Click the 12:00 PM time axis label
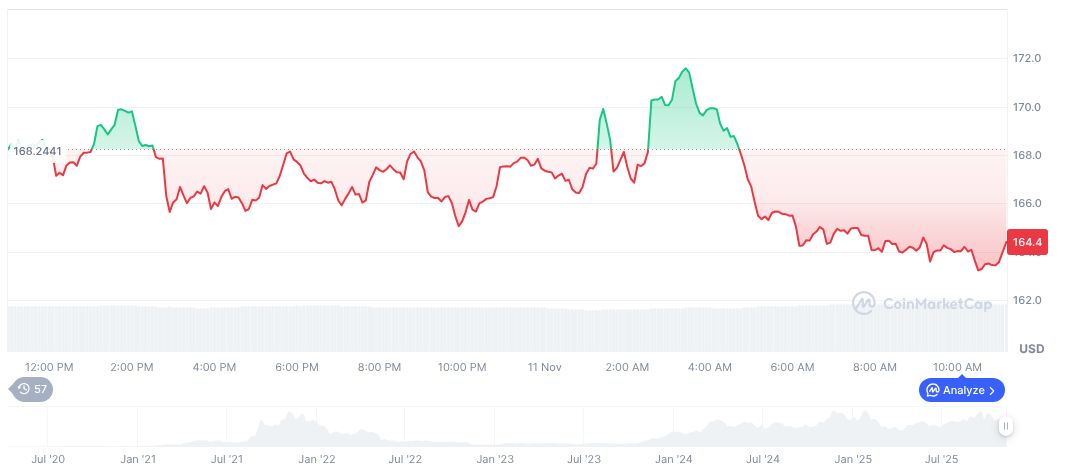The width and height of the screenshot is (1072, 470). [49, 367]
